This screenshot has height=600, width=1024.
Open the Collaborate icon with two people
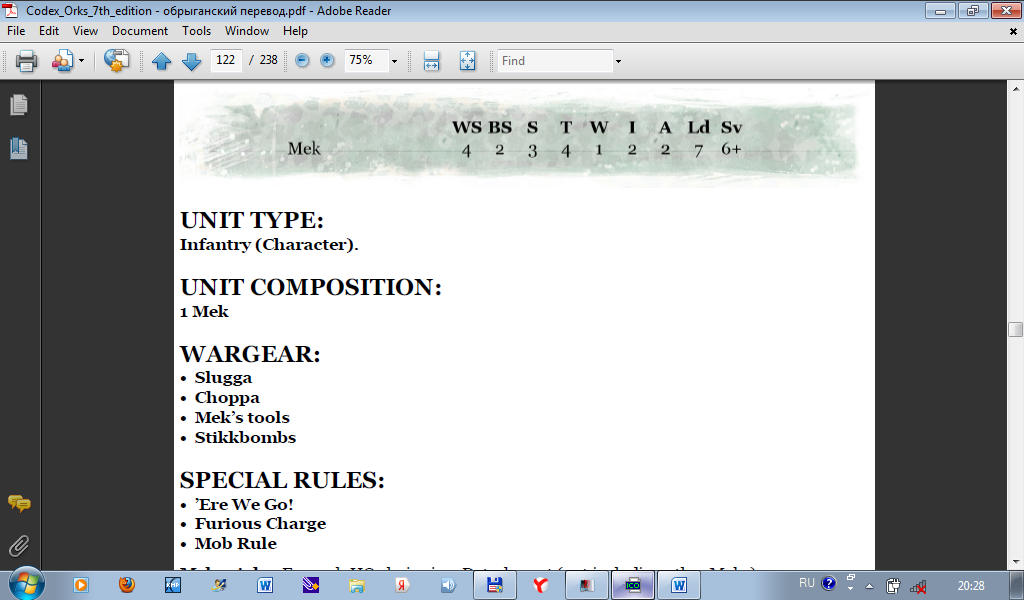[62, 61]
